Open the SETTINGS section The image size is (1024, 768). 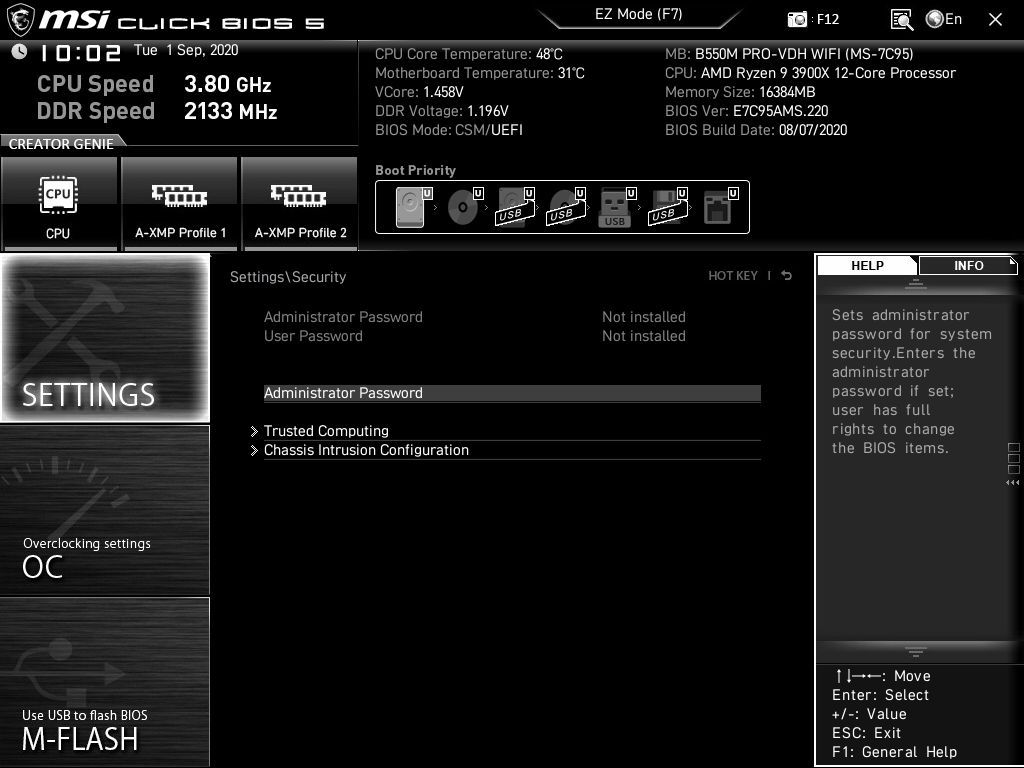[105, 338]
